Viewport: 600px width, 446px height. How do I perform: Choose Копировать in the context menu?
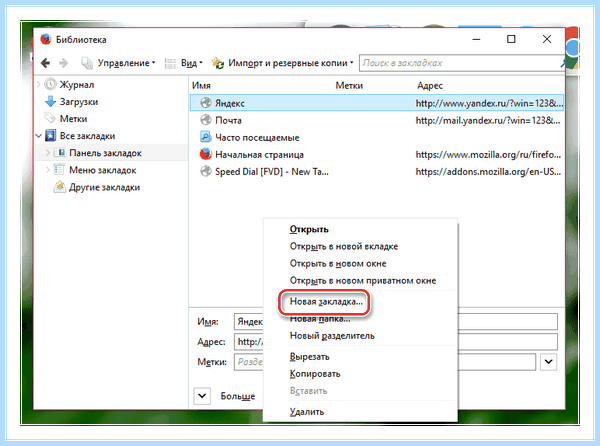pos(315,374)
